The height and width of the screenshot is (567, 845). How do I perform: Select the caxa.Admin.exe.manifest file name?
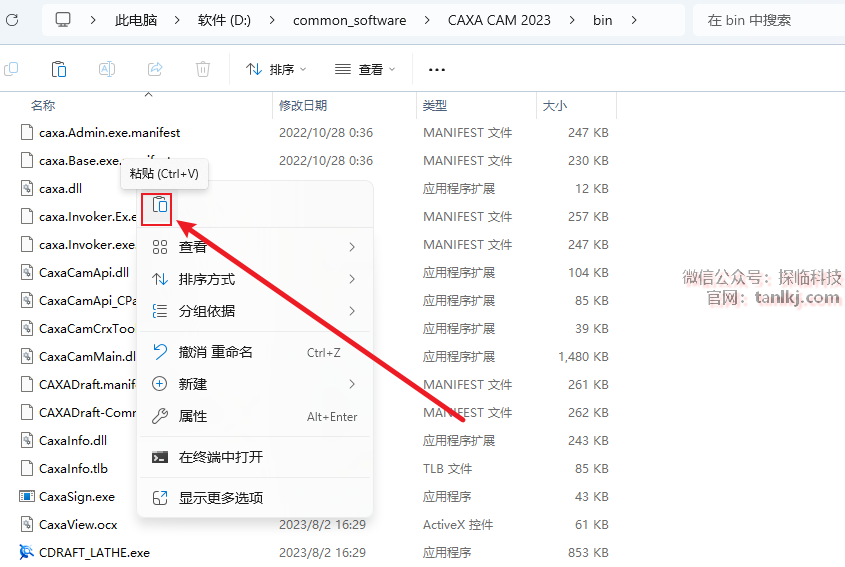[109, 133]
